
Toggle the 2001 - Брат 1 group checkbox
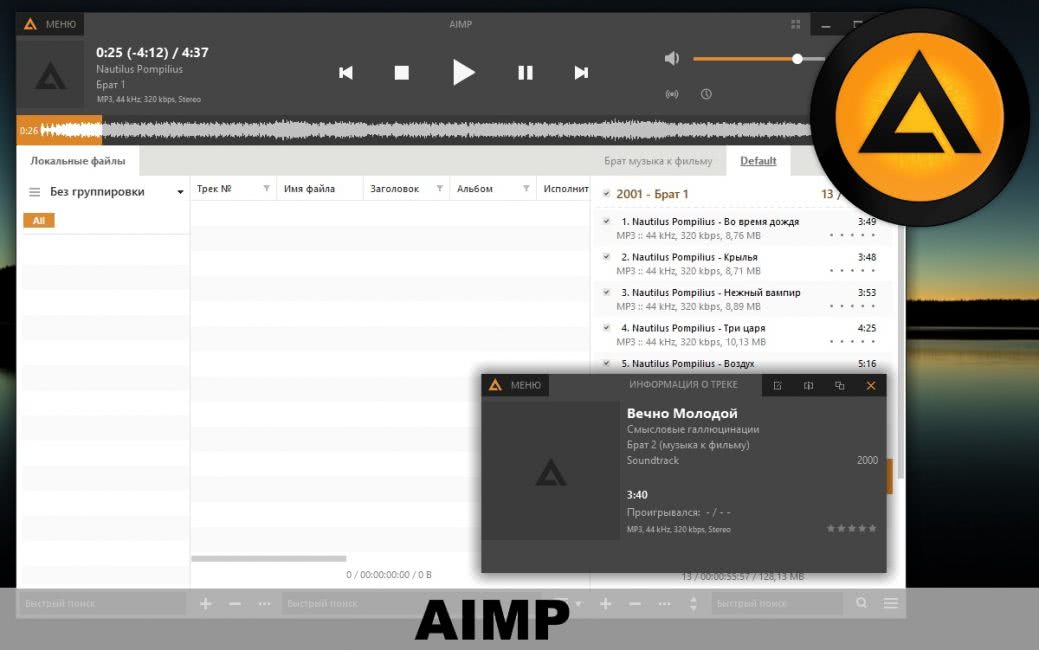pyautogui.click(x=606, y=194)
